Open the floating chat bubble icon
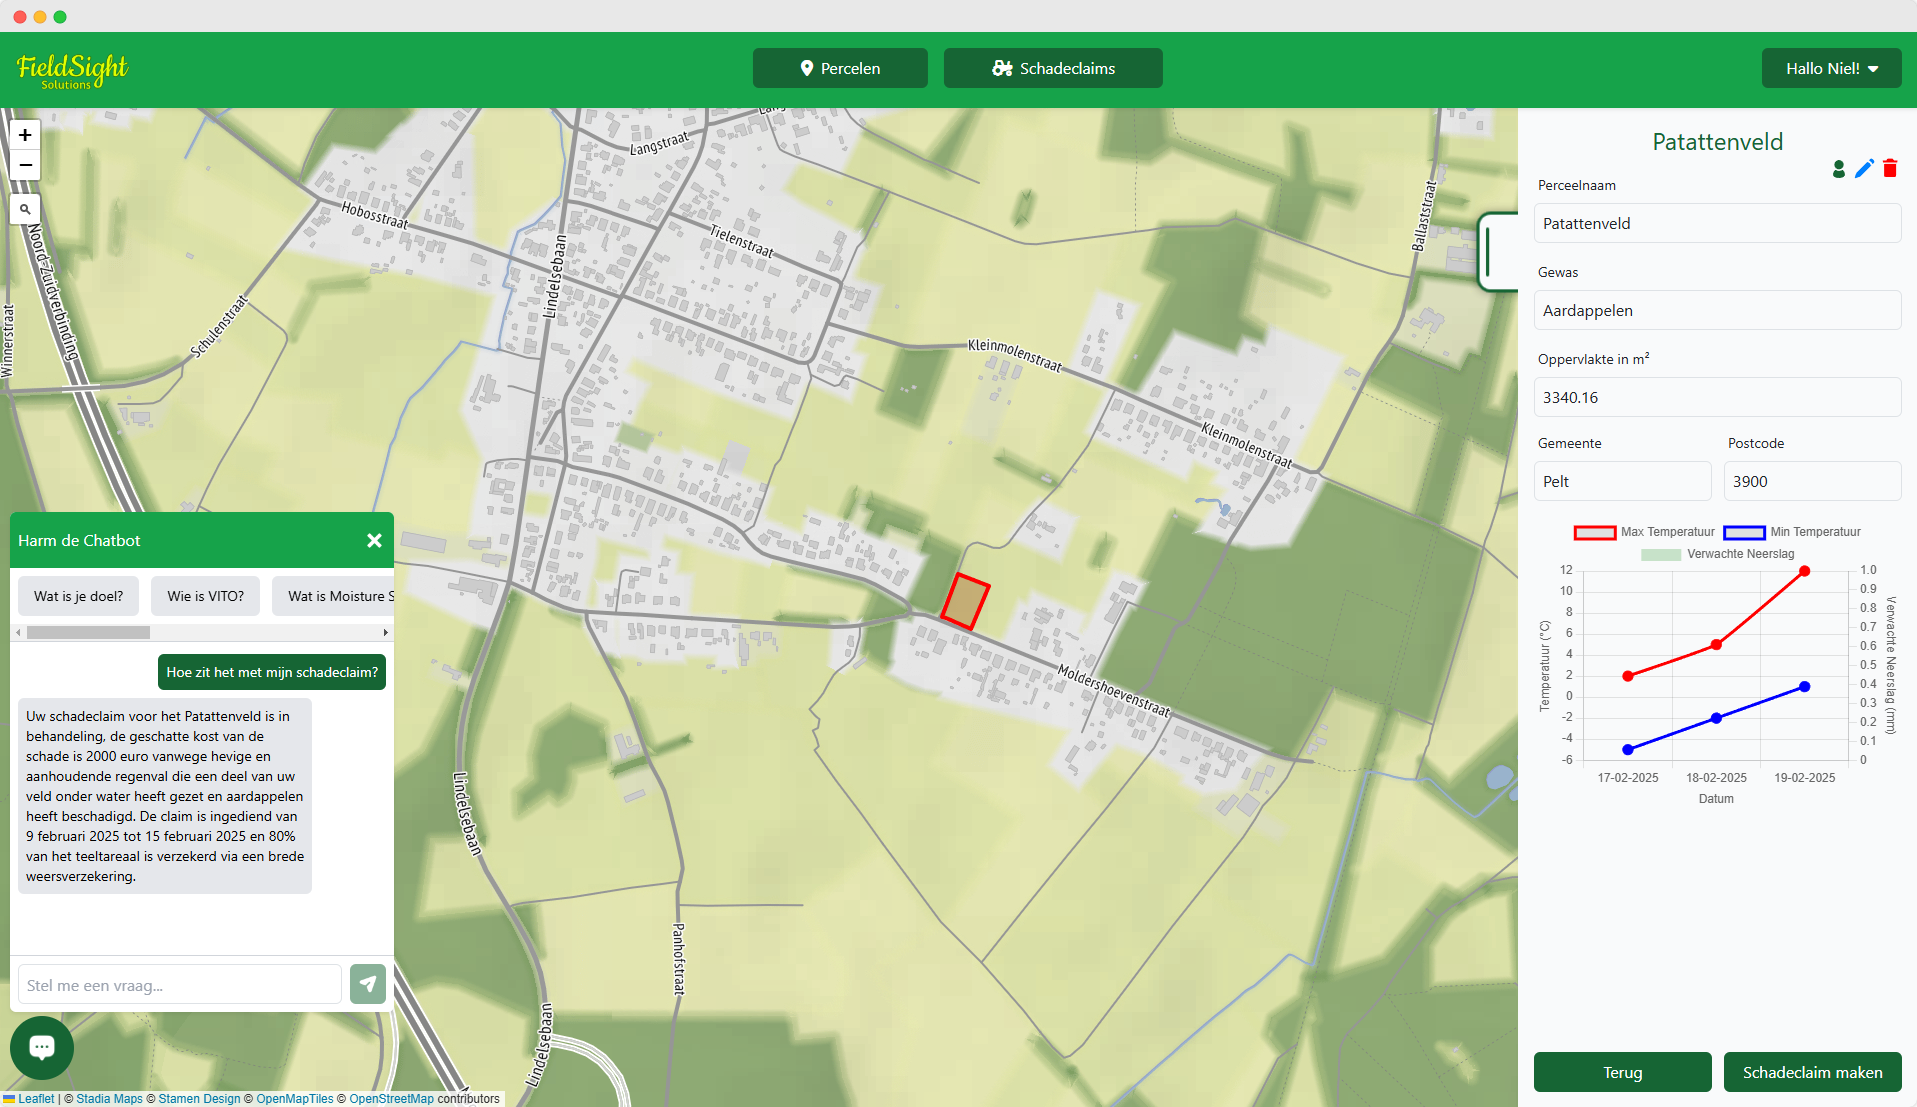The image size is (1917, 1107). [42, 1047]
